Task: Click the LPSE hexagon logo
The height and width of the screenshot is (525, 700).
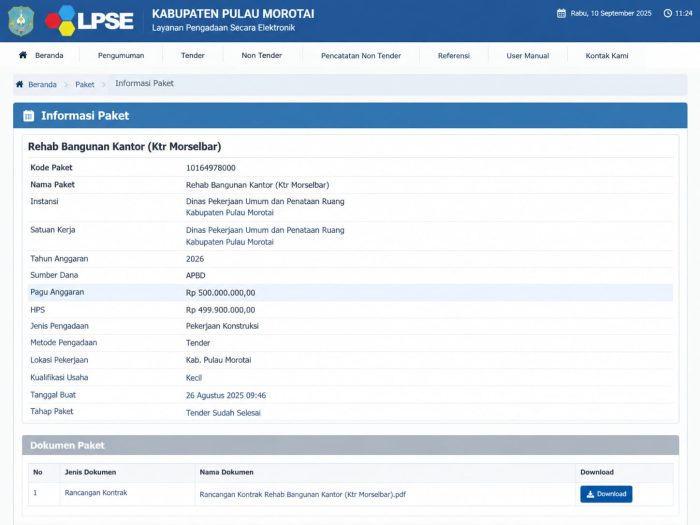Action: click(x=89, y=21)
